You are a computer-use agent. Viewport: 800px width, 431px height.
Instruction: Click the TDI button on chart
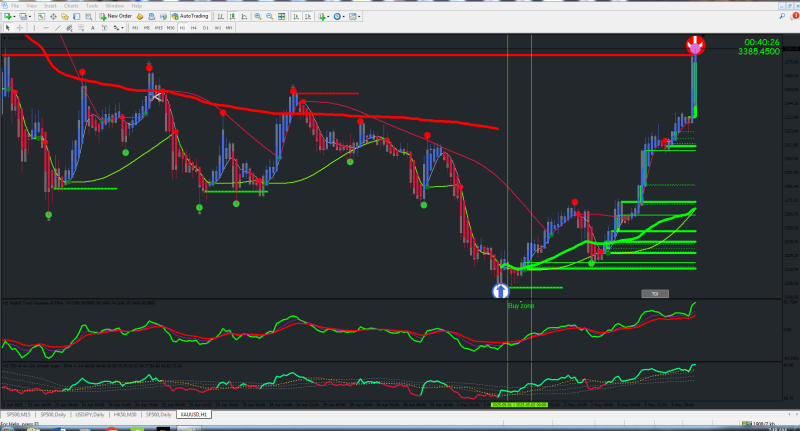click(x=655, y=294)
